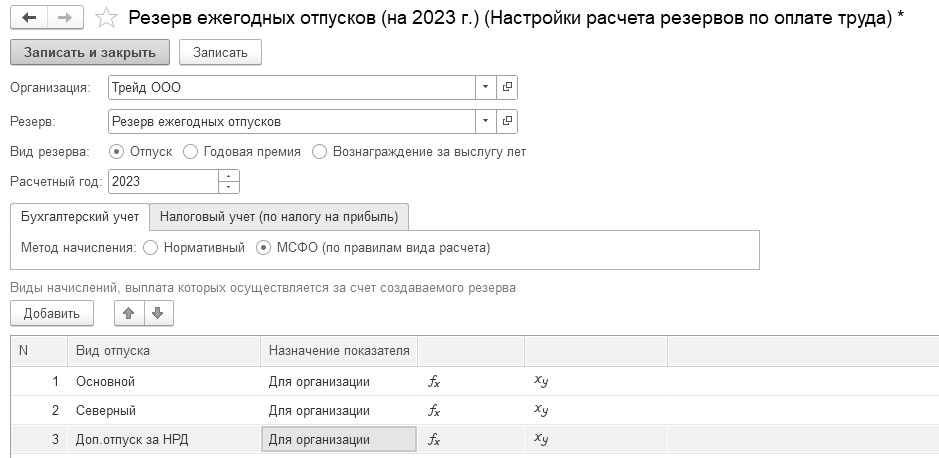Click xy indicators icon in Северный row
The height and width of the screenshot is (458, 939).
pyautogui.click(x=541, y=410)
